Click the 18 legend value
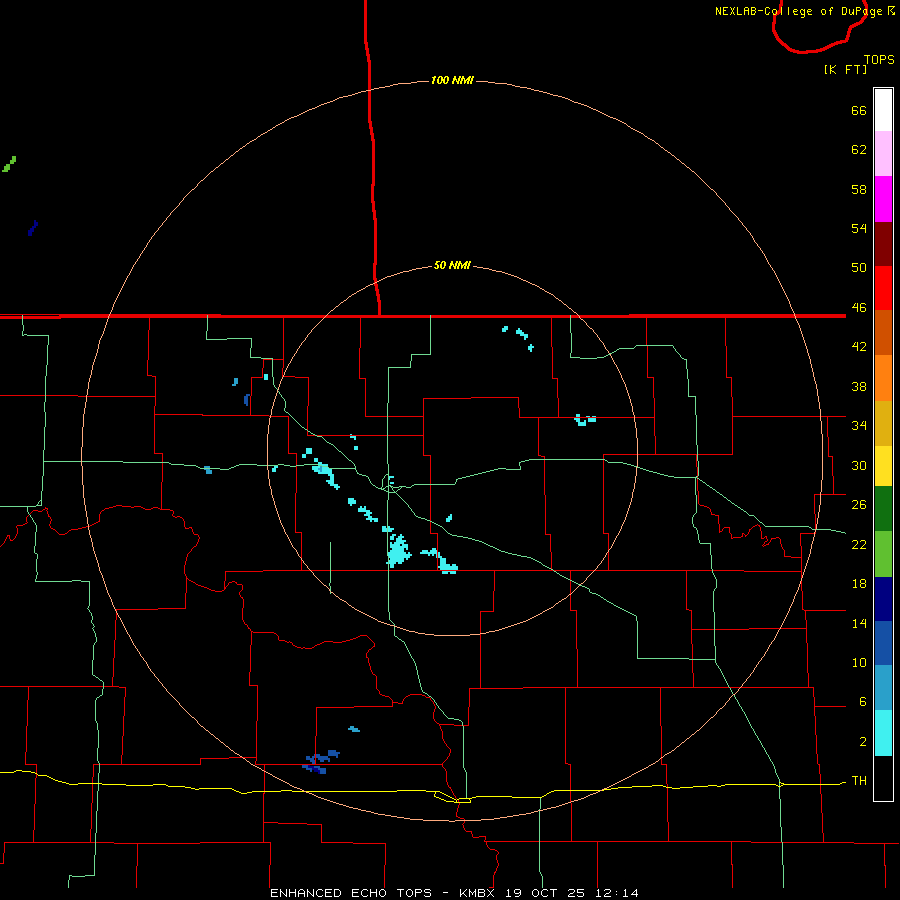Viewport: 900px width, 900px height. tap(859, 584)
